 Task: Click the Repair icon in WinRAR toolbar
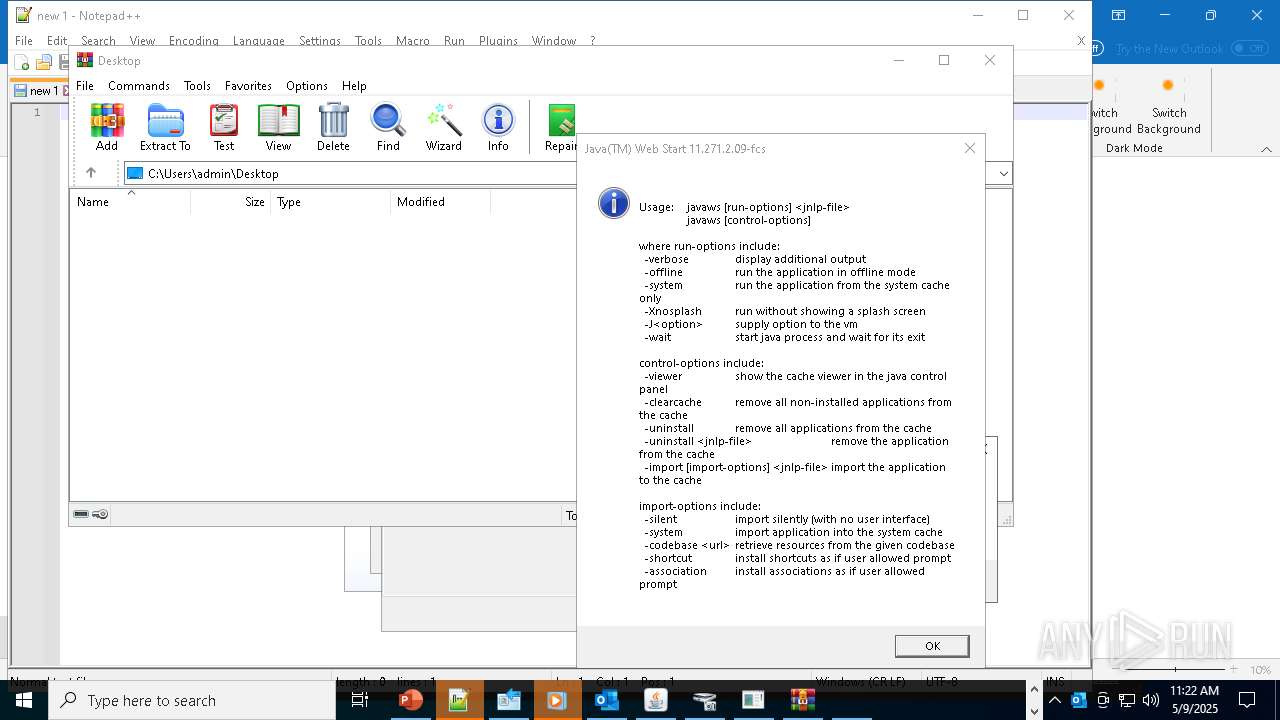pos(562,120)
